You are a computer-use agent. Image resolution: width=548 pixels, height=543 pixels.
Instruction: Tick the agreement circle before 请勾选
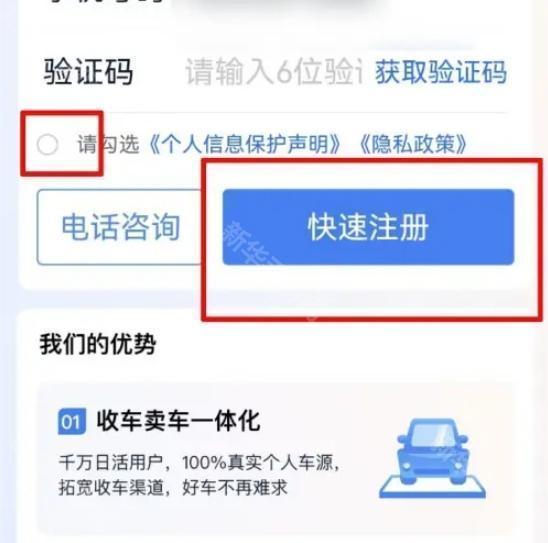[x=48, y=144]
